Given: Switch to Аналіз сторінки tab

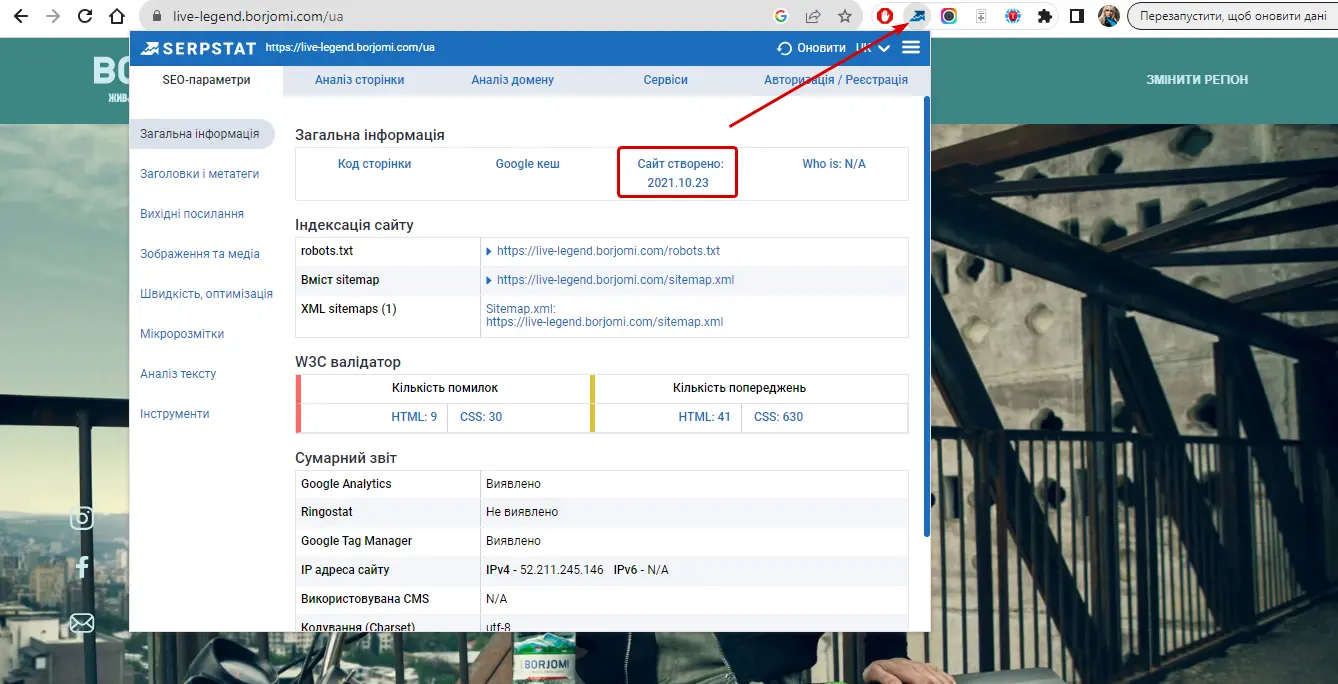Looking at the screenshot, I should tap(359, 80).
